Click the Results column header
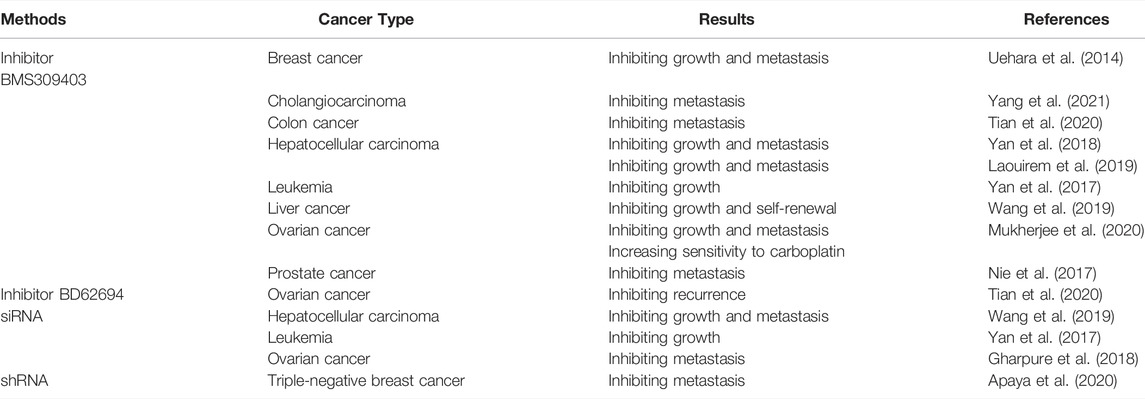The height and width of the screenshot is (399, 1145). coord(727,20)
